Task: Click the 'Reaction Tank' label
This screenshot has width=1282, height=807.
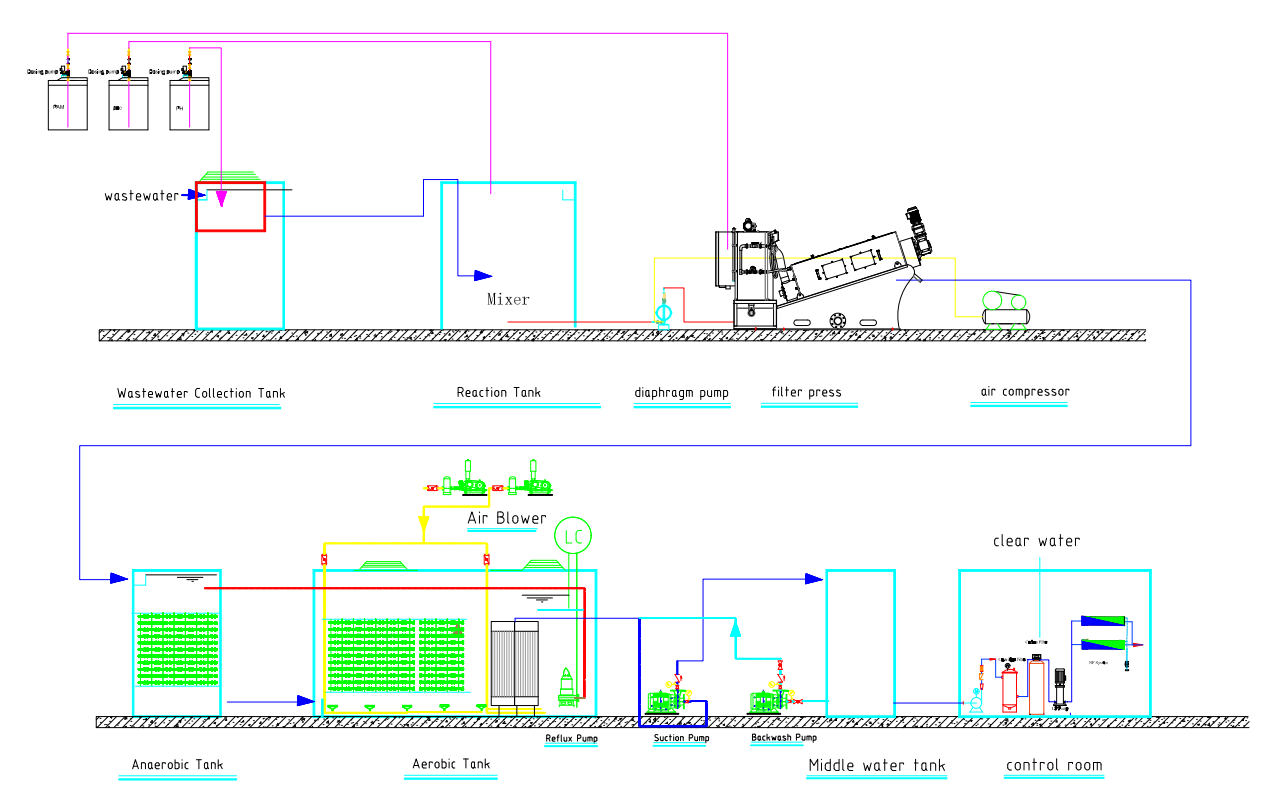Action: pos(499,392)
